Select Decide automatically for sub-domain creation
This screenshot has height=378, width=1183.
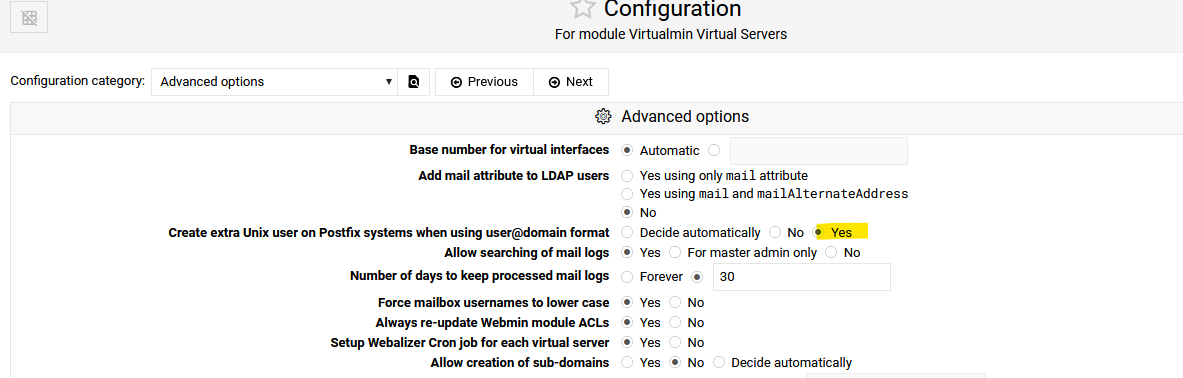[x=719, y=363]
